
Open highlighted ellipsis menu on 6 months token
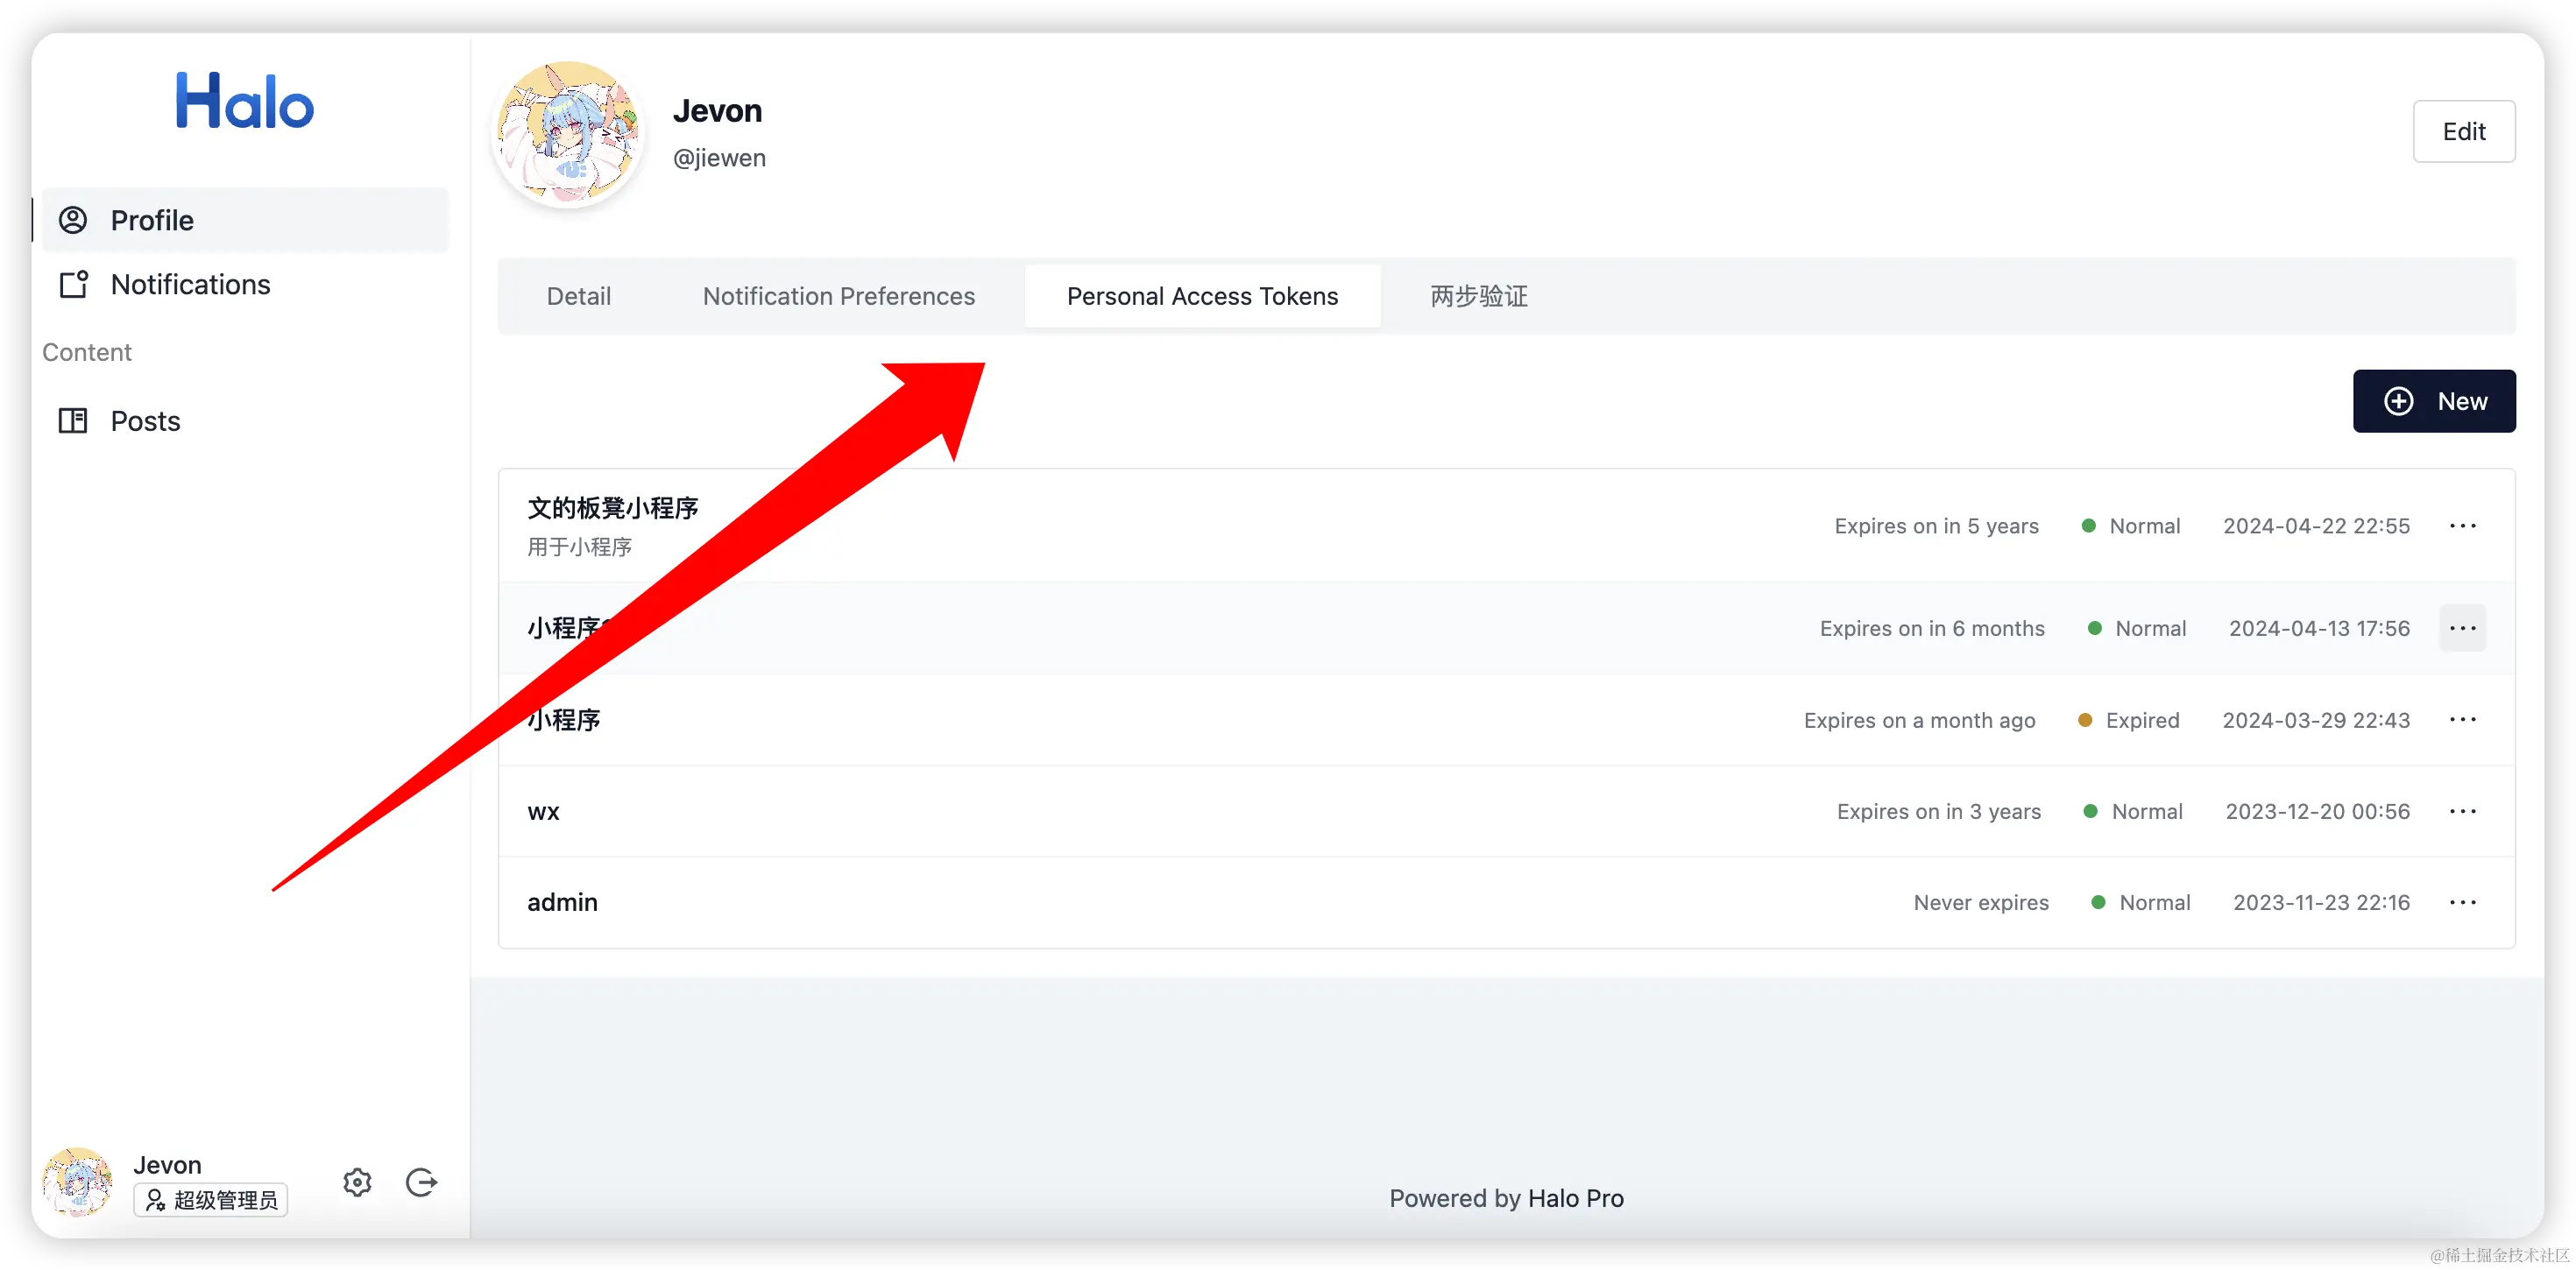(x=2462, y=628)
